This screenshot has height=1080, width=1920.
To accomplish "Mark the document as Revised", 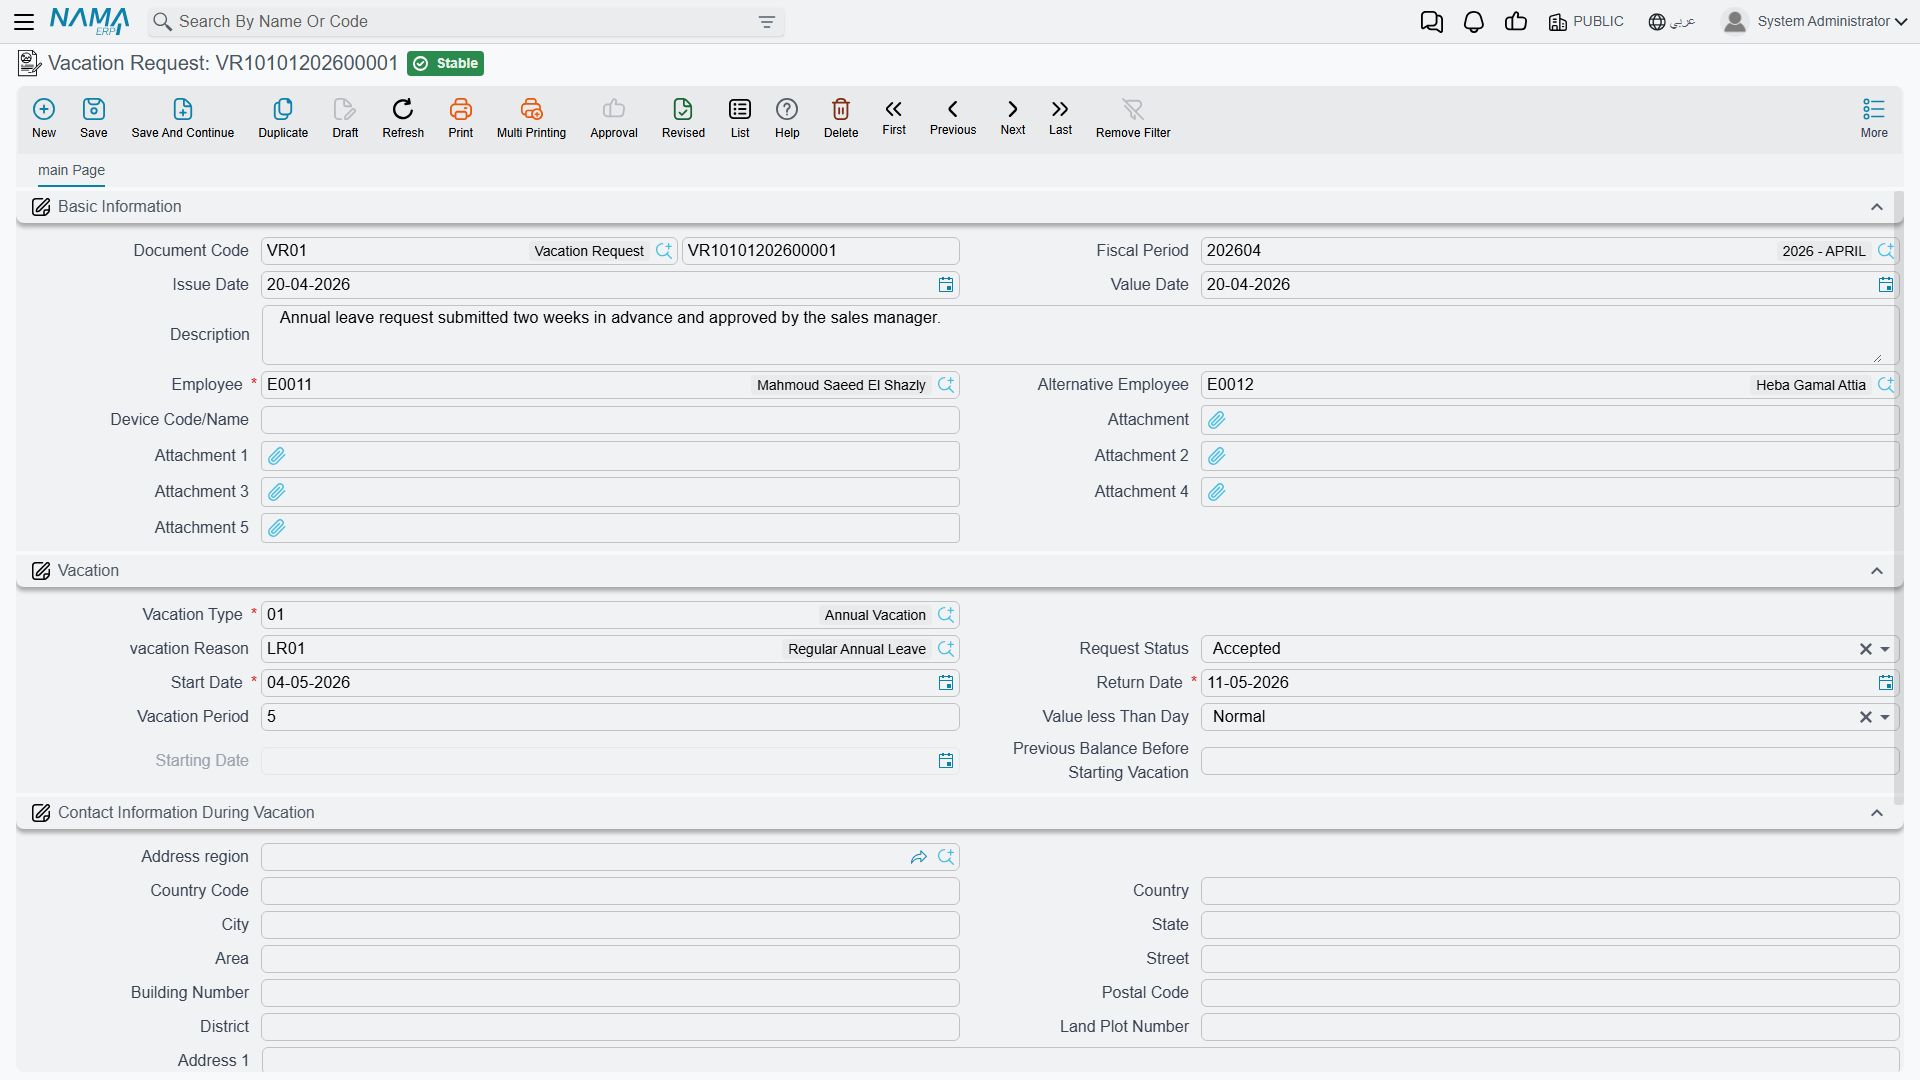I will click(x=683, y=118).
